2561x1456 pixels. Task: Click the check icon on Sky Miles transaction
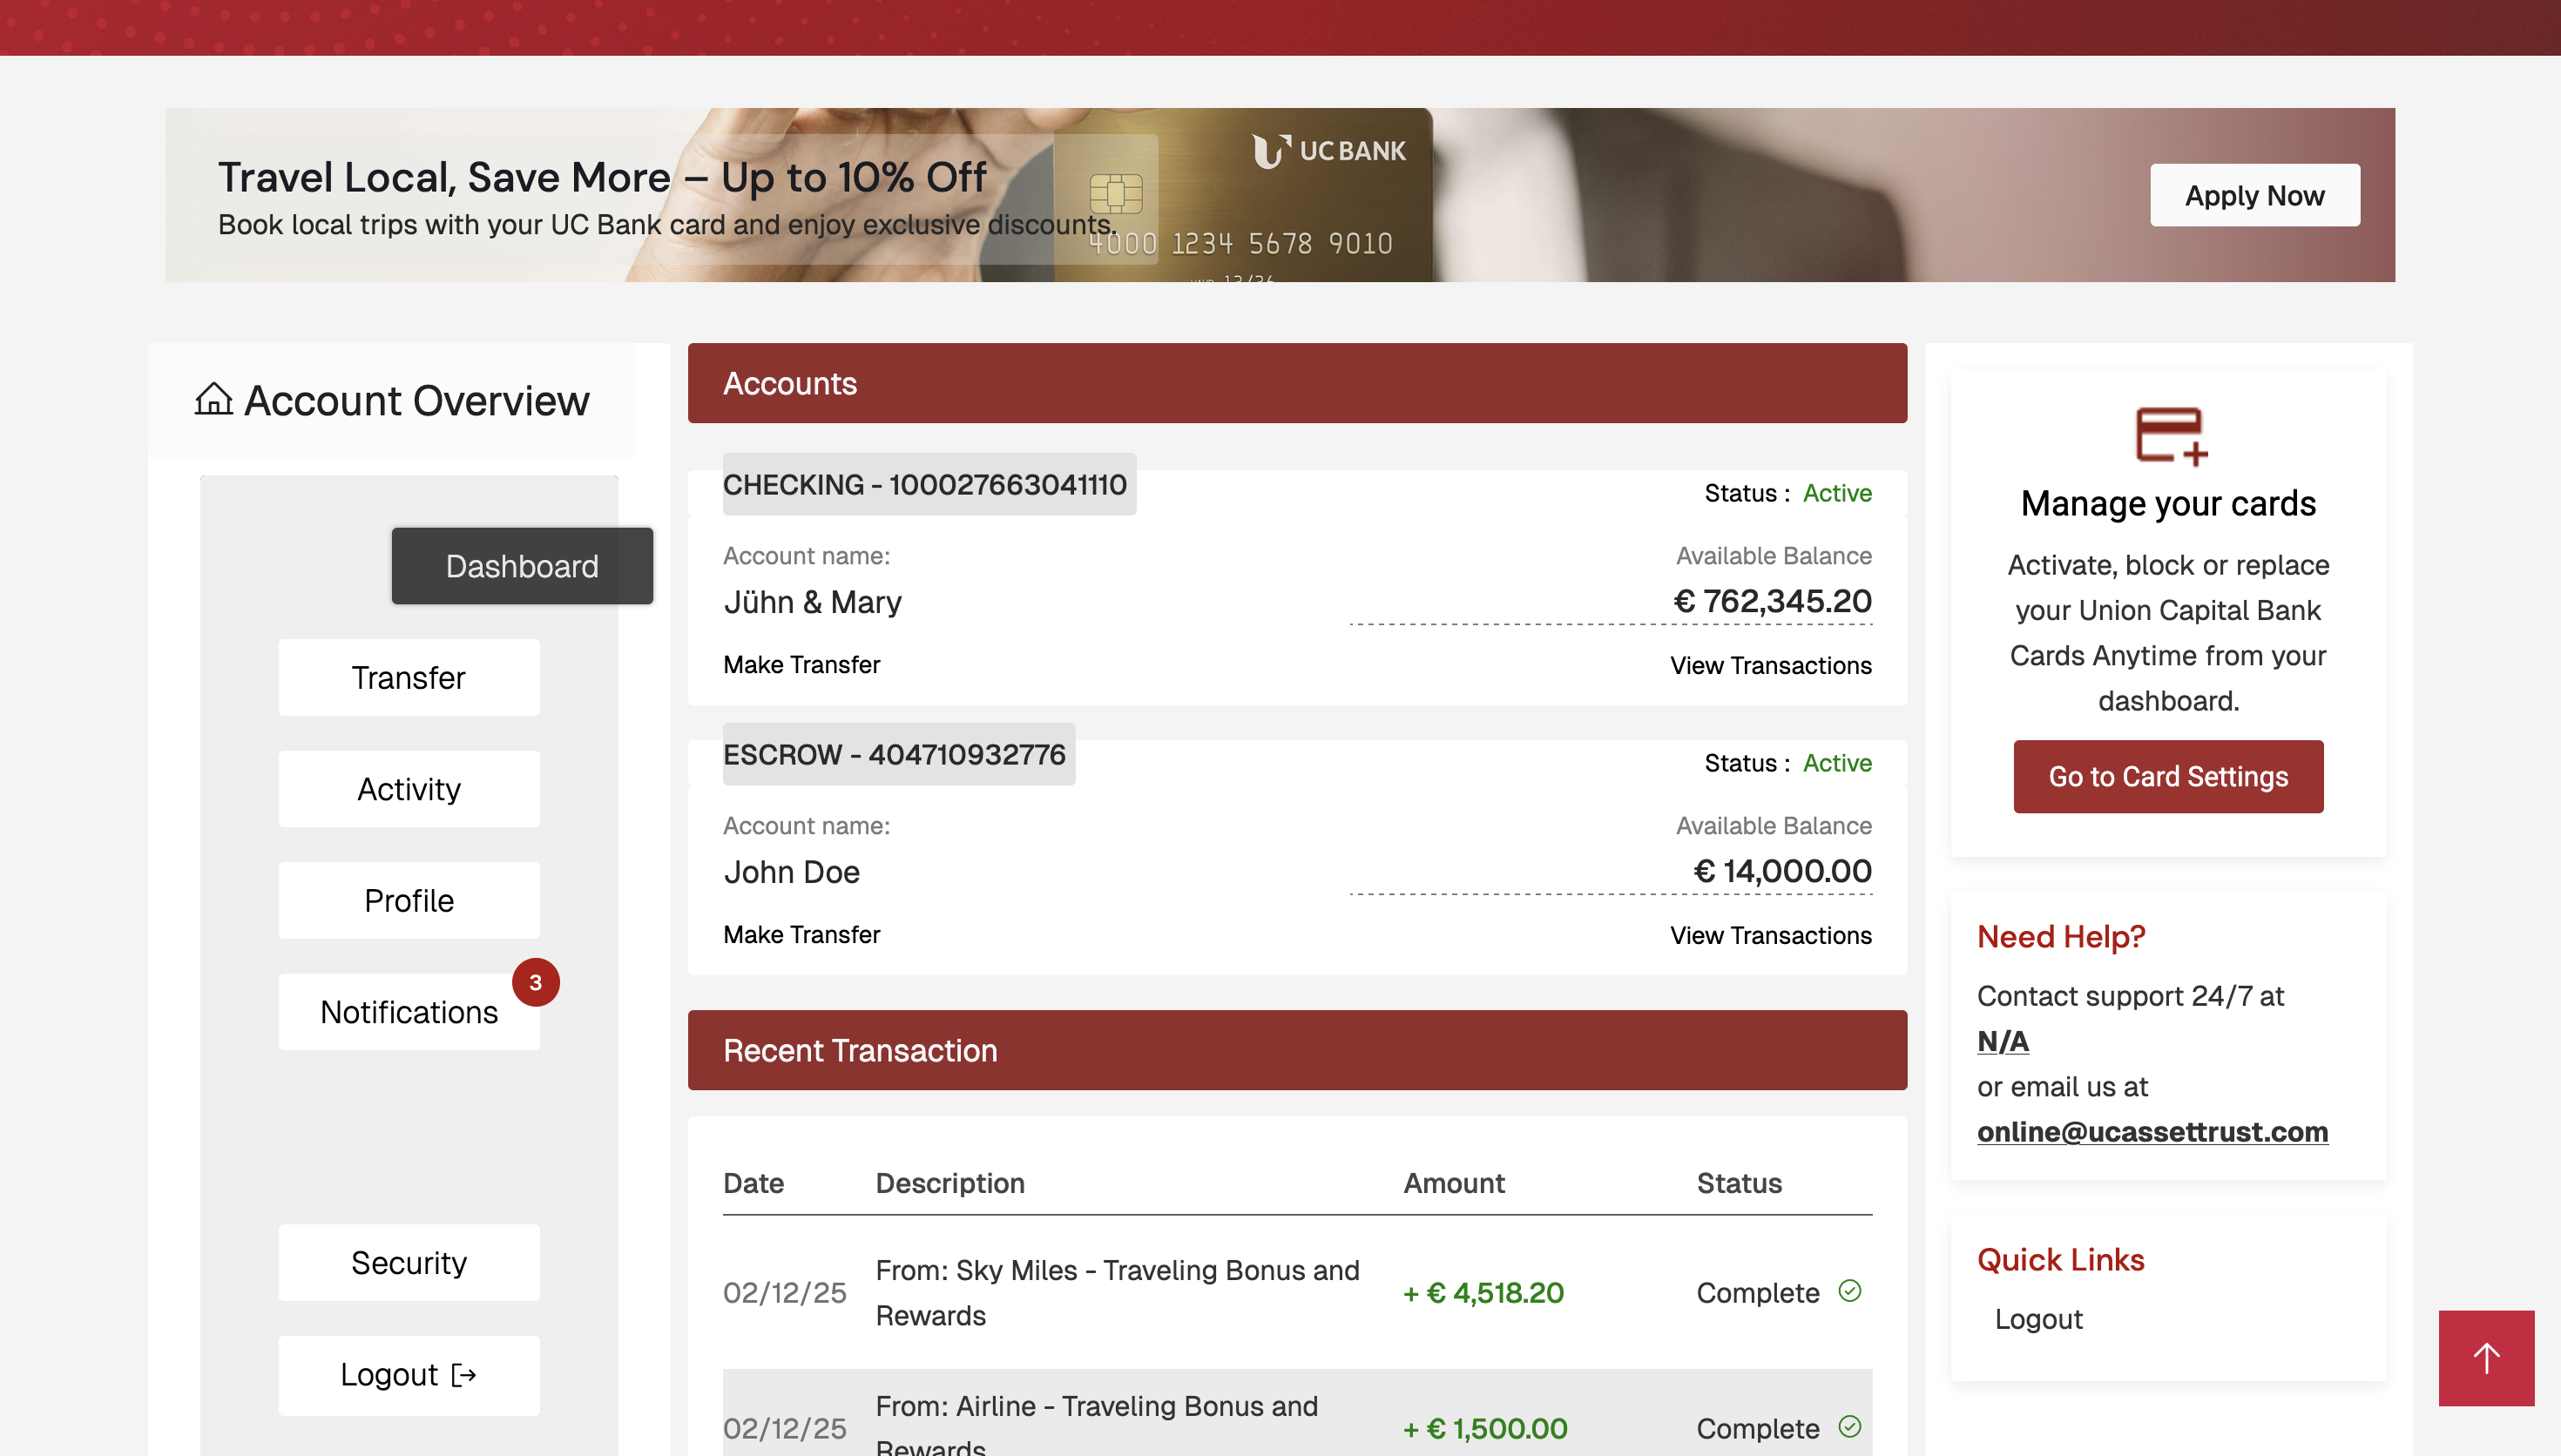pyautogui.click(x=1850, y=1291)
